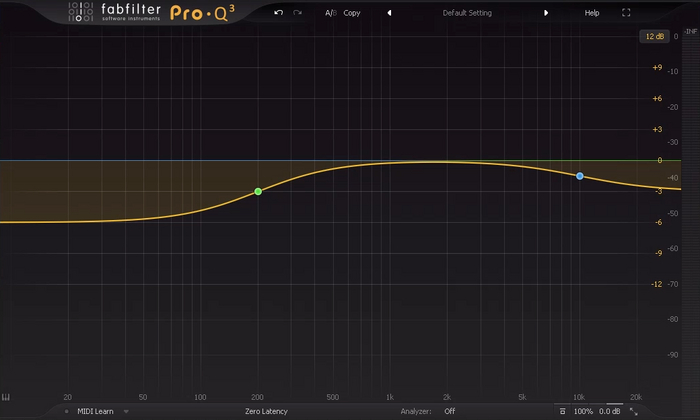Image resolution: width=700 pixels, height=420 pixels.
Task: Click the yellow EQ curve near 2k
Action: click(446, 162)
